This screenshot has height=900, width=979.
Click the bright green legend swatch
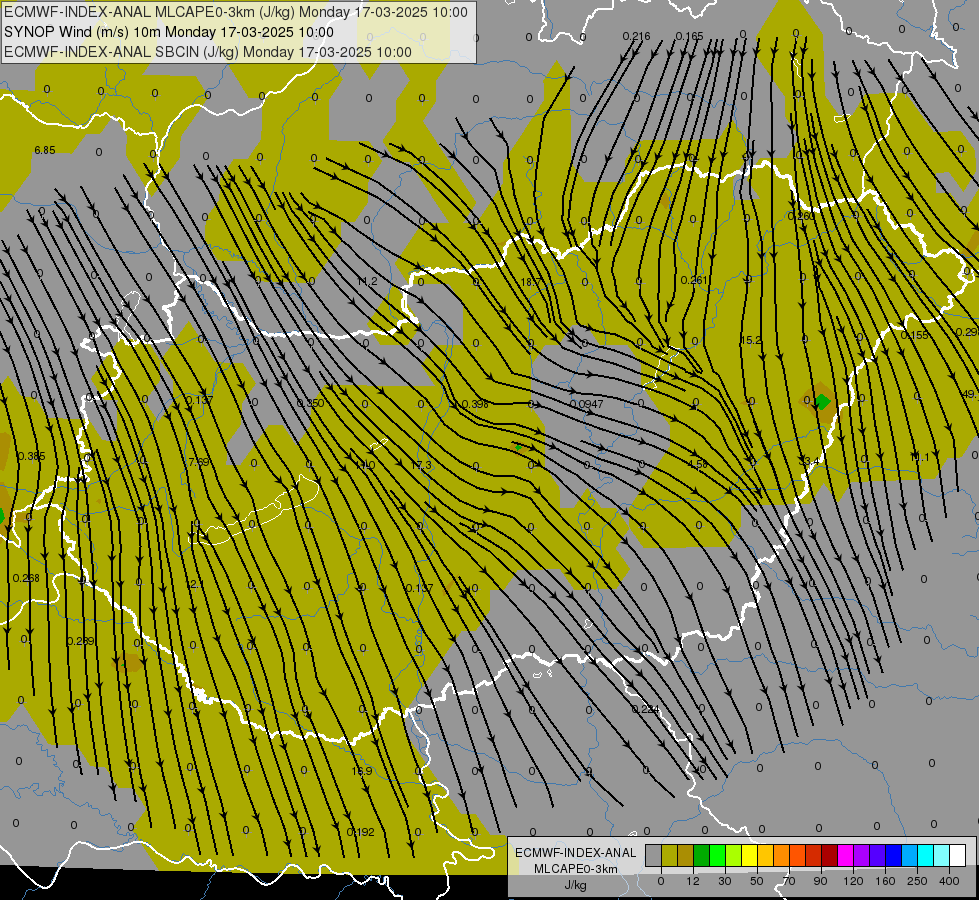717,855
